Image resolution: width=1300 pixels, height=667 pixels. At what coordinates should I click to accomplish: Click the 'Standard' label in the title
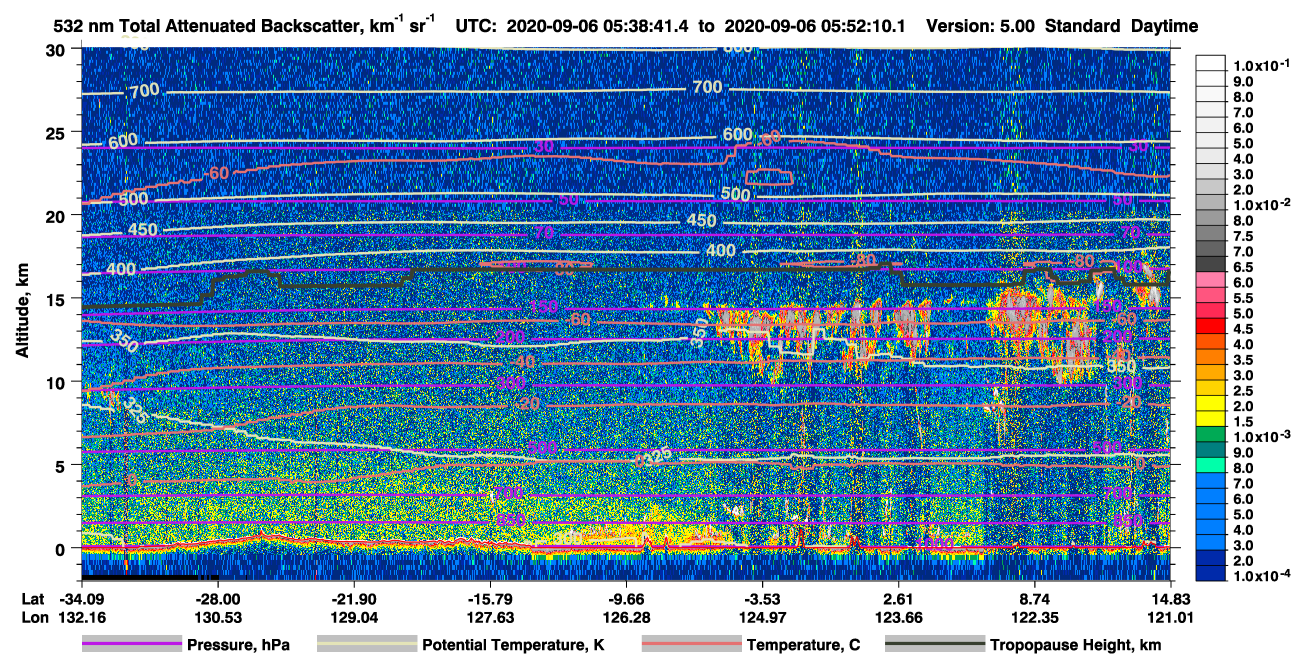1082,26
